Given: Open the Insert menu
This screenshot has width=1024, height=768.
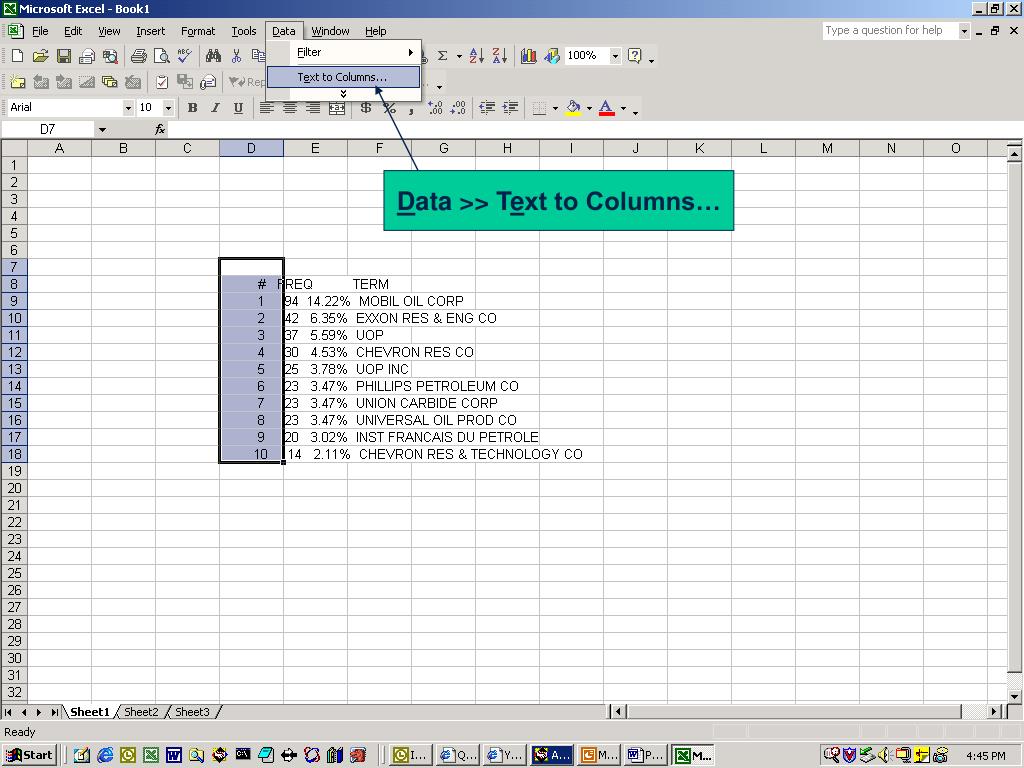Looking at the screenshot, I should coord(150,31).
